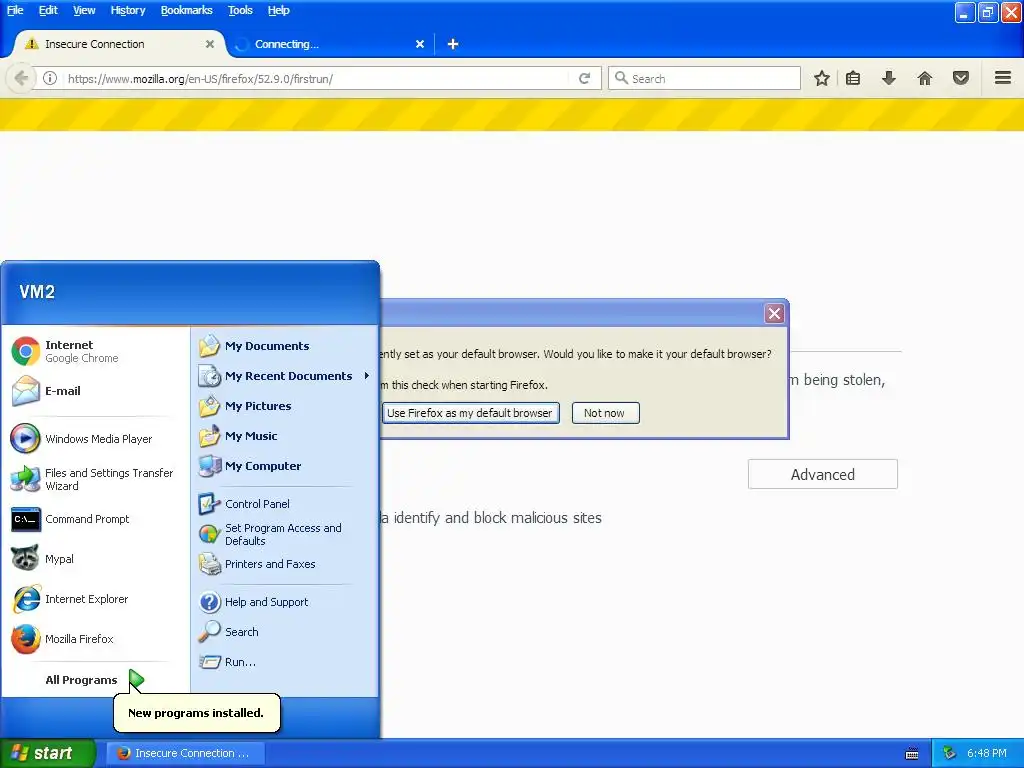This screenshot has height=768, width=1024.
Task: Reload the current page
Action: tap(584, 79)
